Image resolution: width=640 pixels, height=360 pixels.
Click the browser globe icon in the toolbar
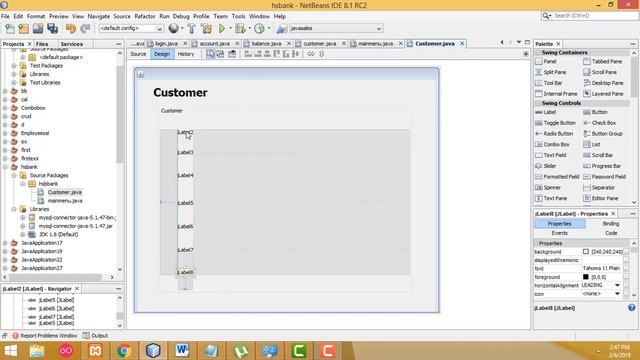(x=174, y=28)
